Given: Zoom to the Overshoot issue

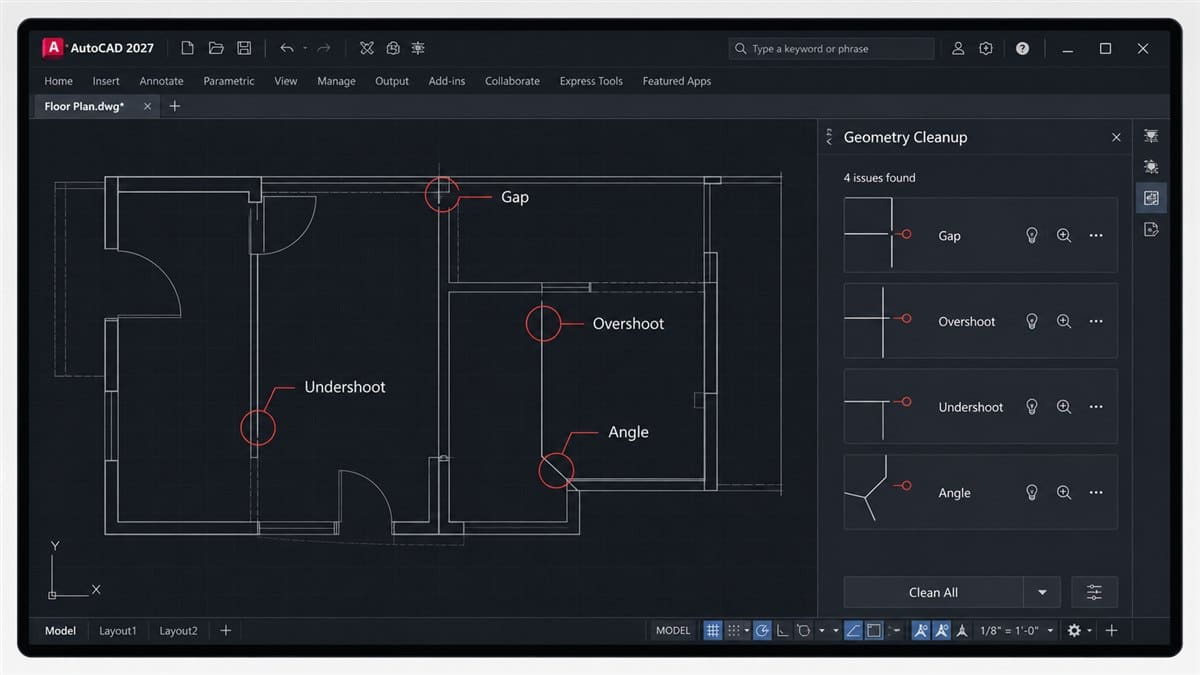Looking at the screenshot, I should coord(1064,321).
